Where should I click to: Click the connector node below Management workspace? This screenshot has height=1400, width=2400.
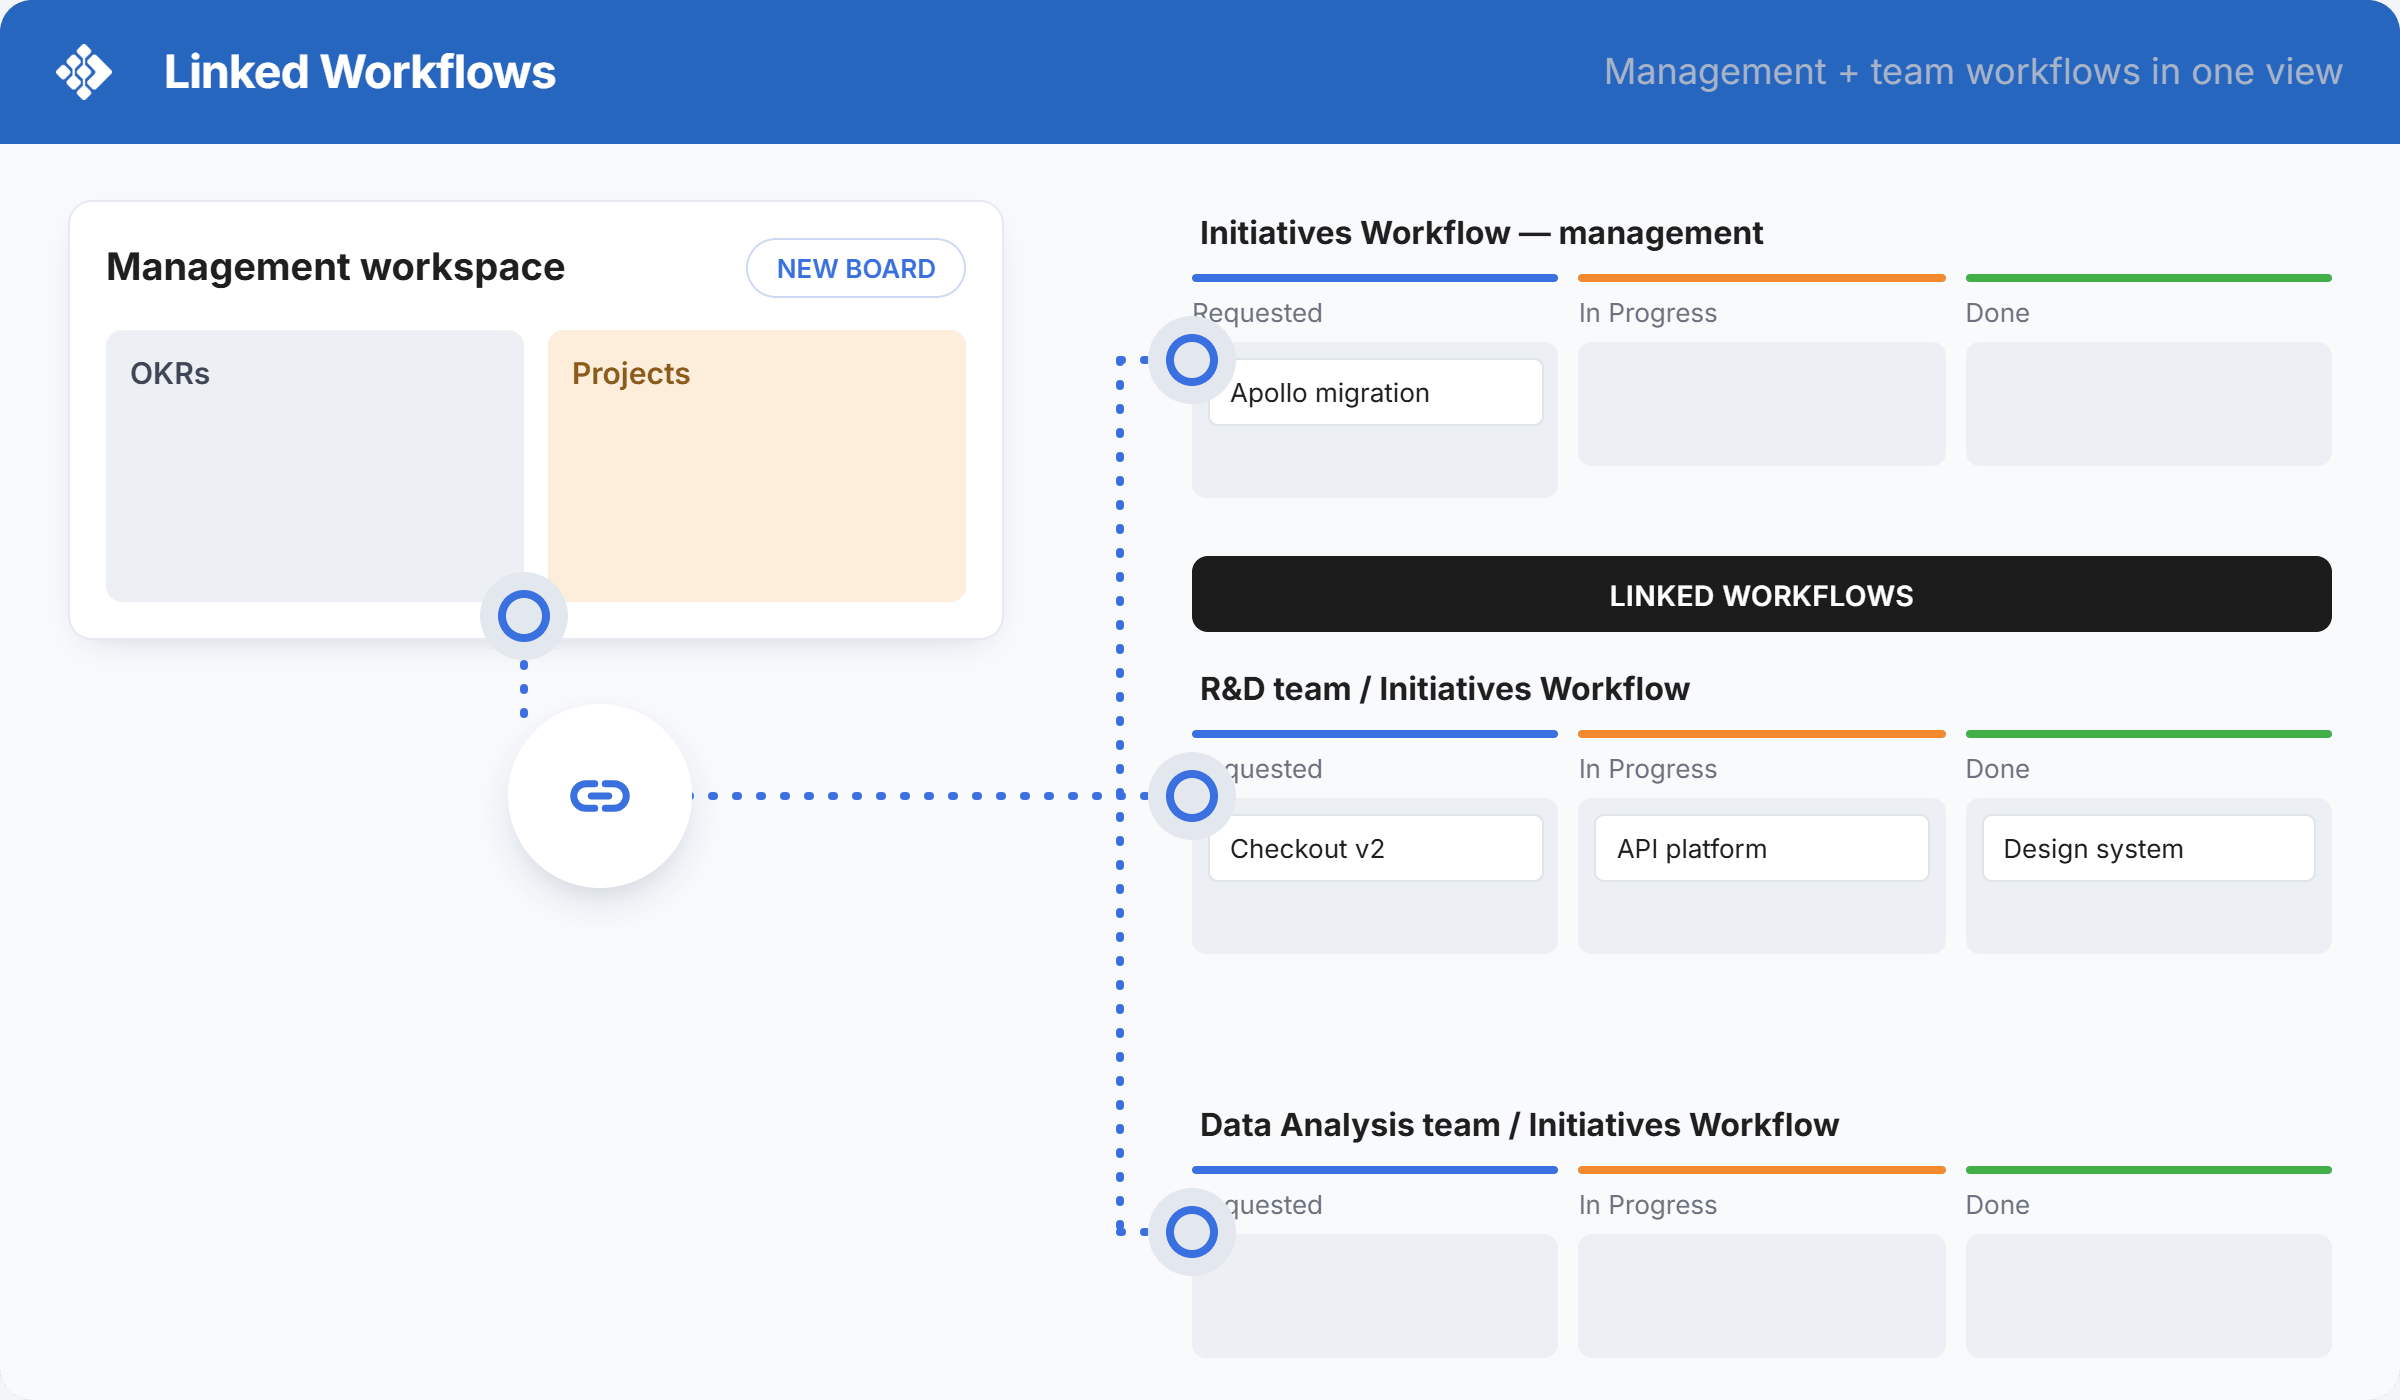524,616
